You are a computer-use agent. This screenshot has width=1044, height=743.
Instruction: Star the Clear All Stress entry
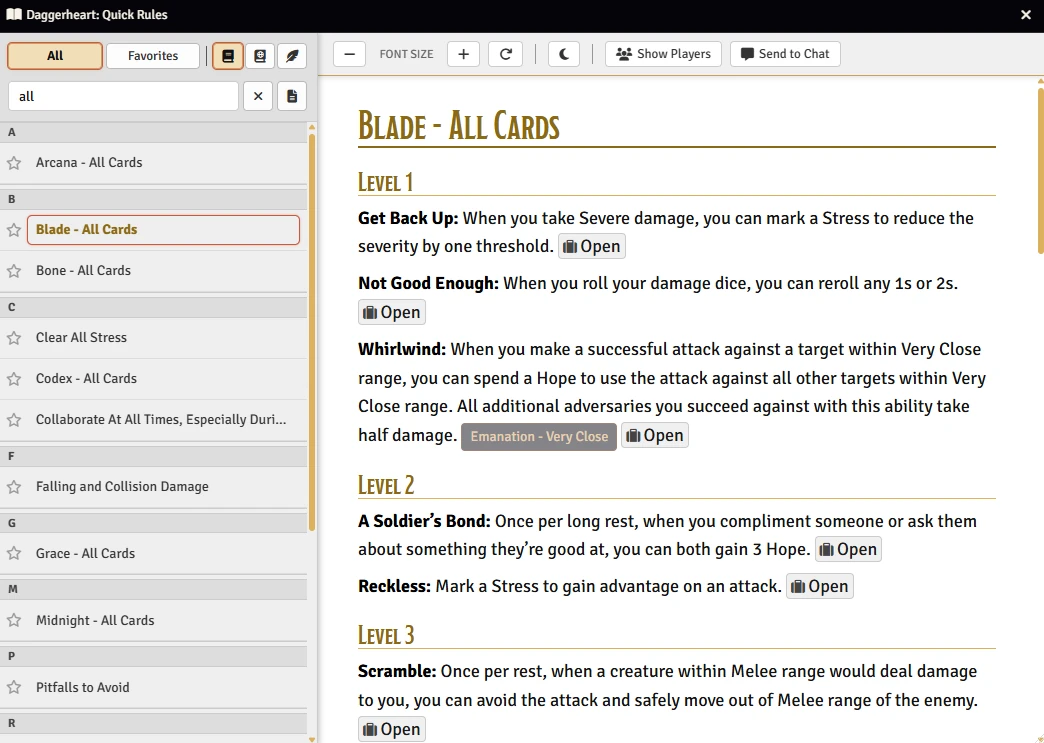pyautogui.click(x=14, y=338)
